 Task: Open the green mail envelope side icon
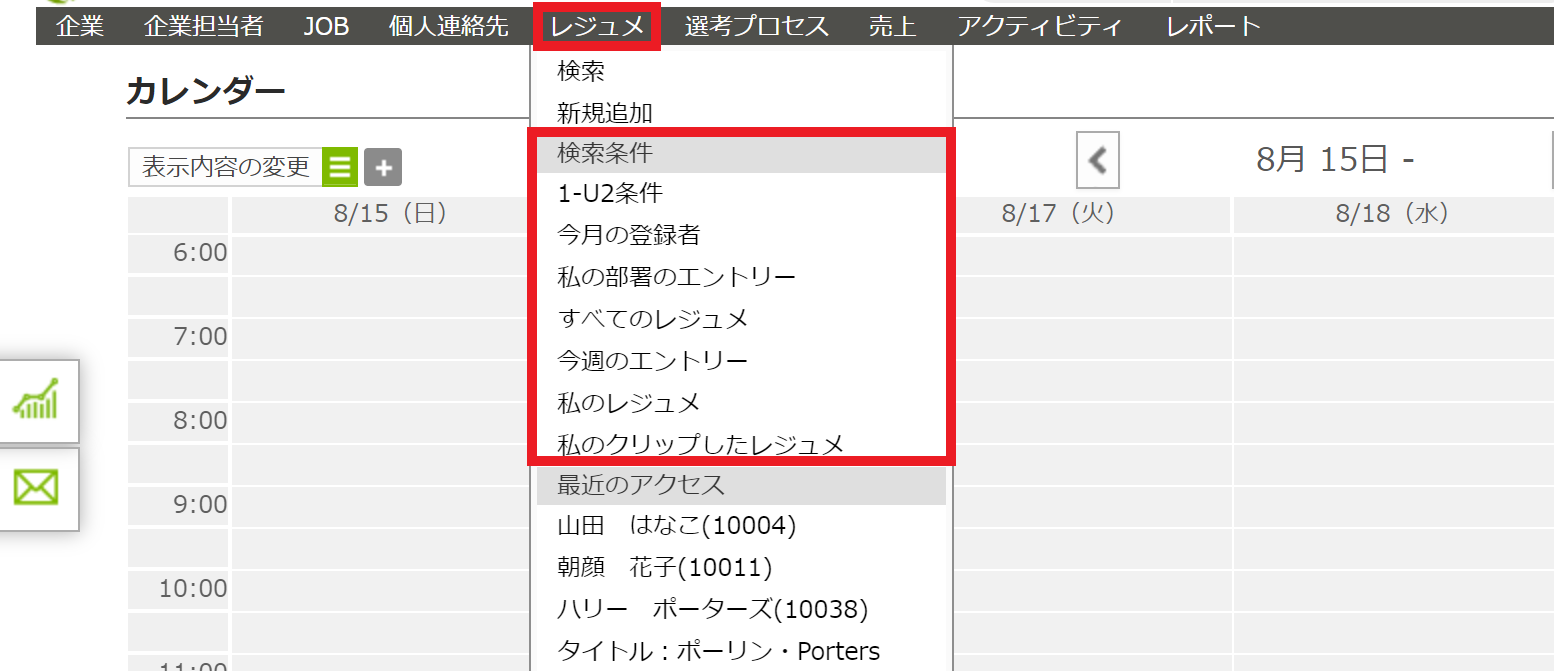(35, 488)
